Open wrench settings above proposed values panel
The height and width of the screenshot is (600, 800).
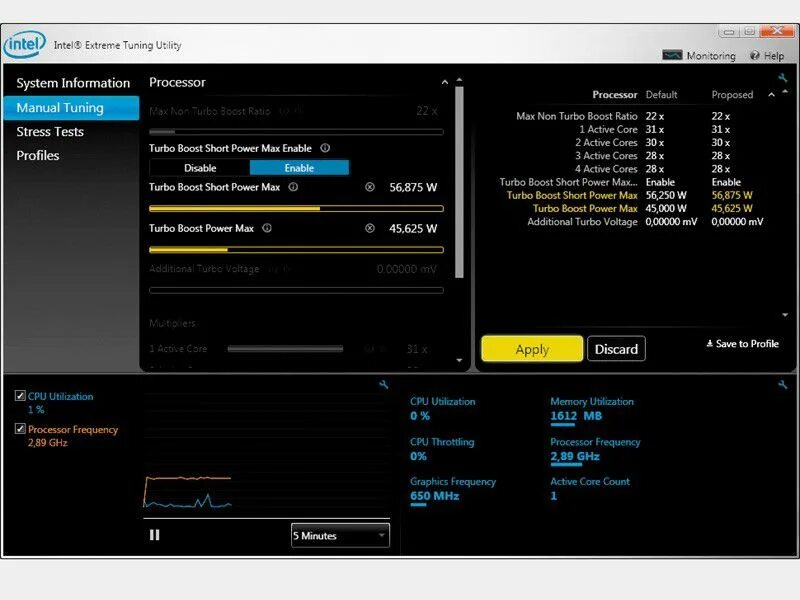point(783,78)
